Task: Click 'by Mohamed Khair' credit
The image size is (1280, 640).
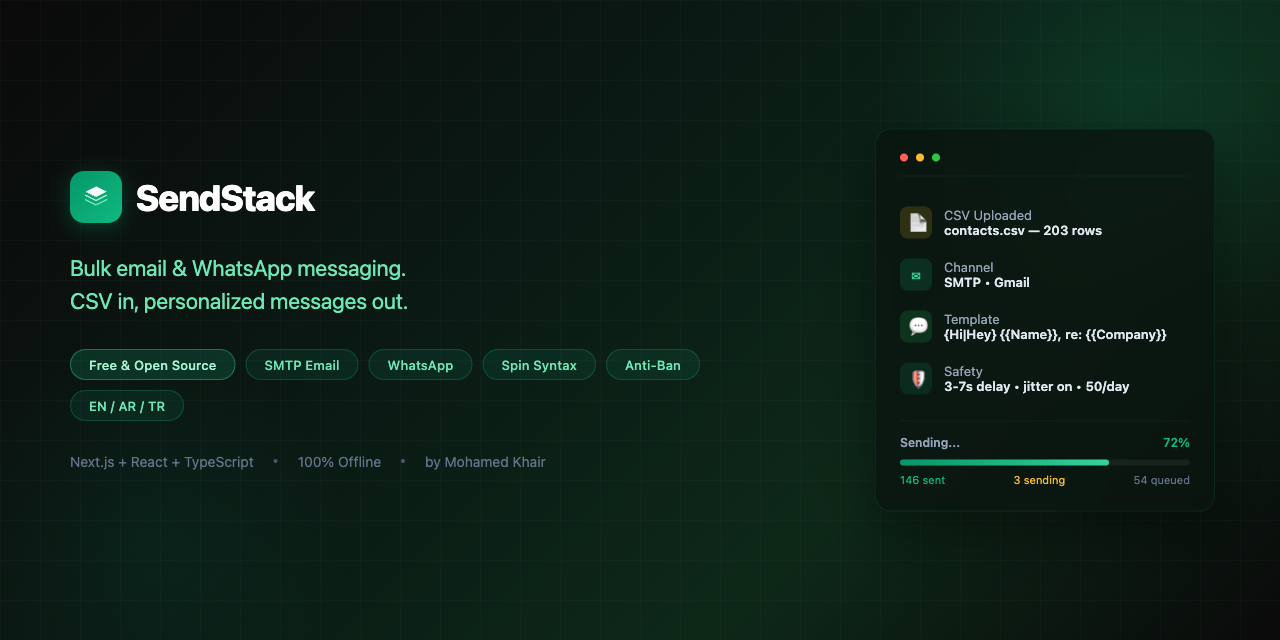Action: click(x=485, y=462)
